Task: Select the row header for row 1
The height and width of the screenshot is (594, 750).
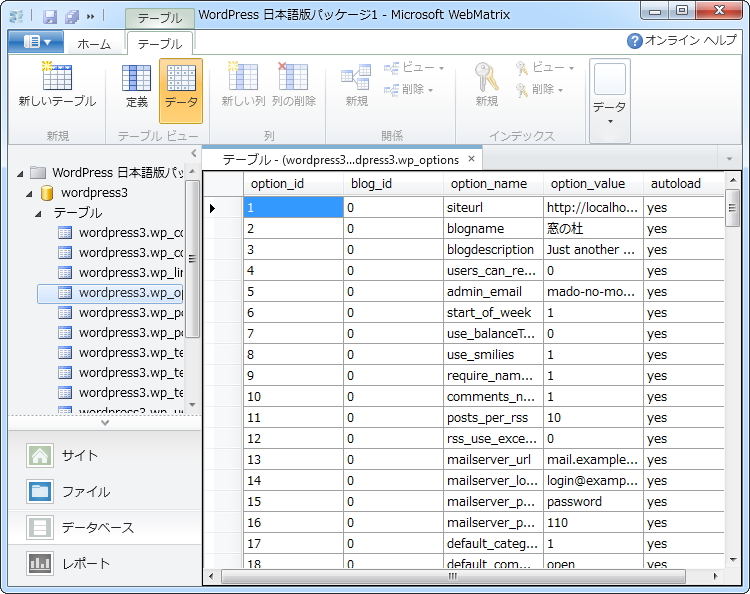Action: (x=223, y=208)
